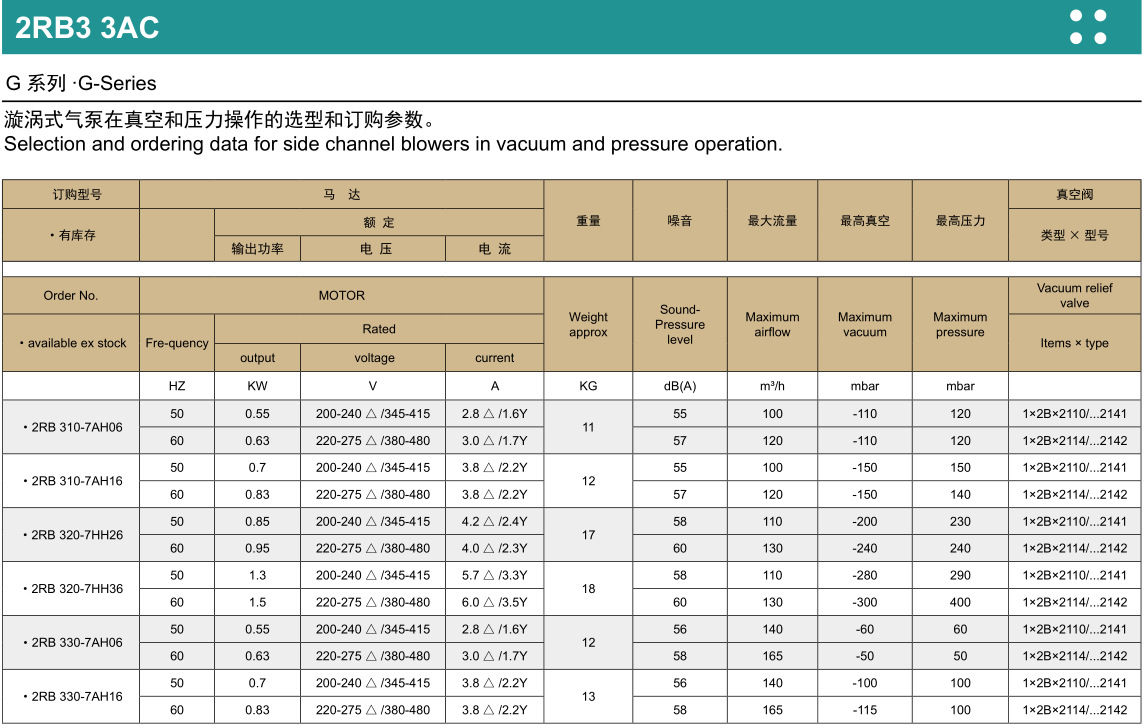Select the maximum vacuum value "-280"
Screen dimensions: 1148x728
pos(865,576)
